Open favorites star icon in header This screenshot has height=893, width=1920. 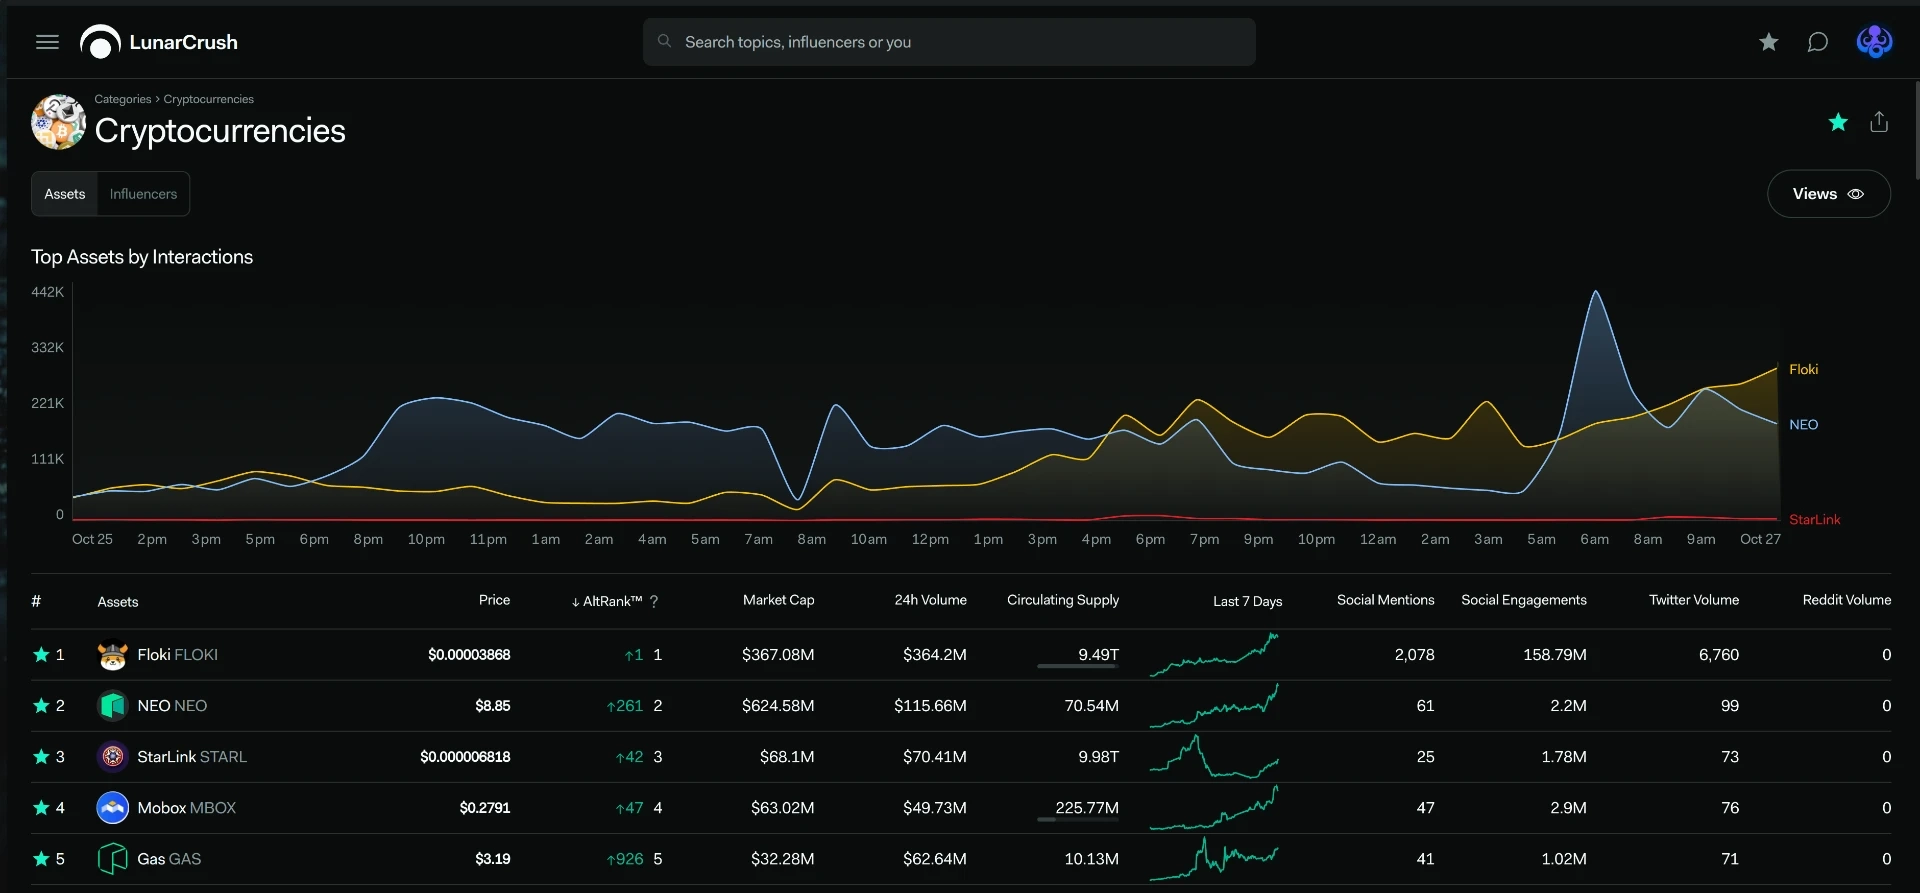1769,42
